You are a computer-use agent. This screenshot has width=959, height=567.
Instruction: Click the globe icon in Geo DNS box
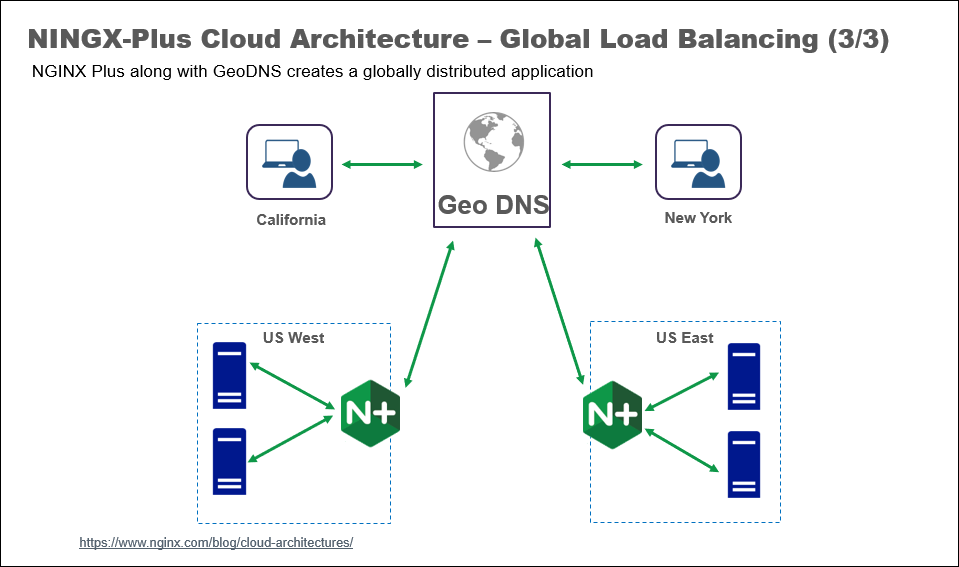pos(494,142)
